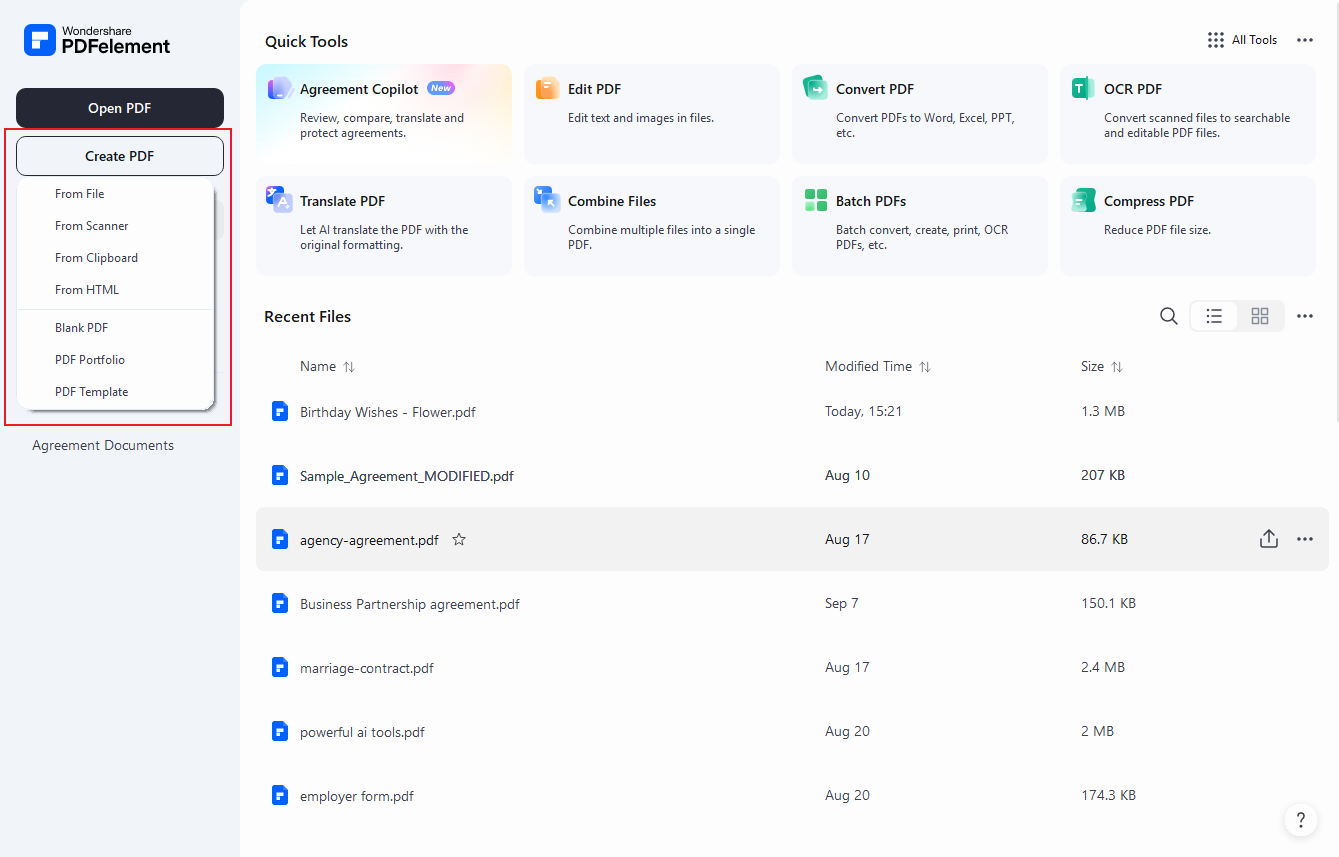Choose PDF Template in Create PDF menu
The image size is (1339, 857).
115,392
